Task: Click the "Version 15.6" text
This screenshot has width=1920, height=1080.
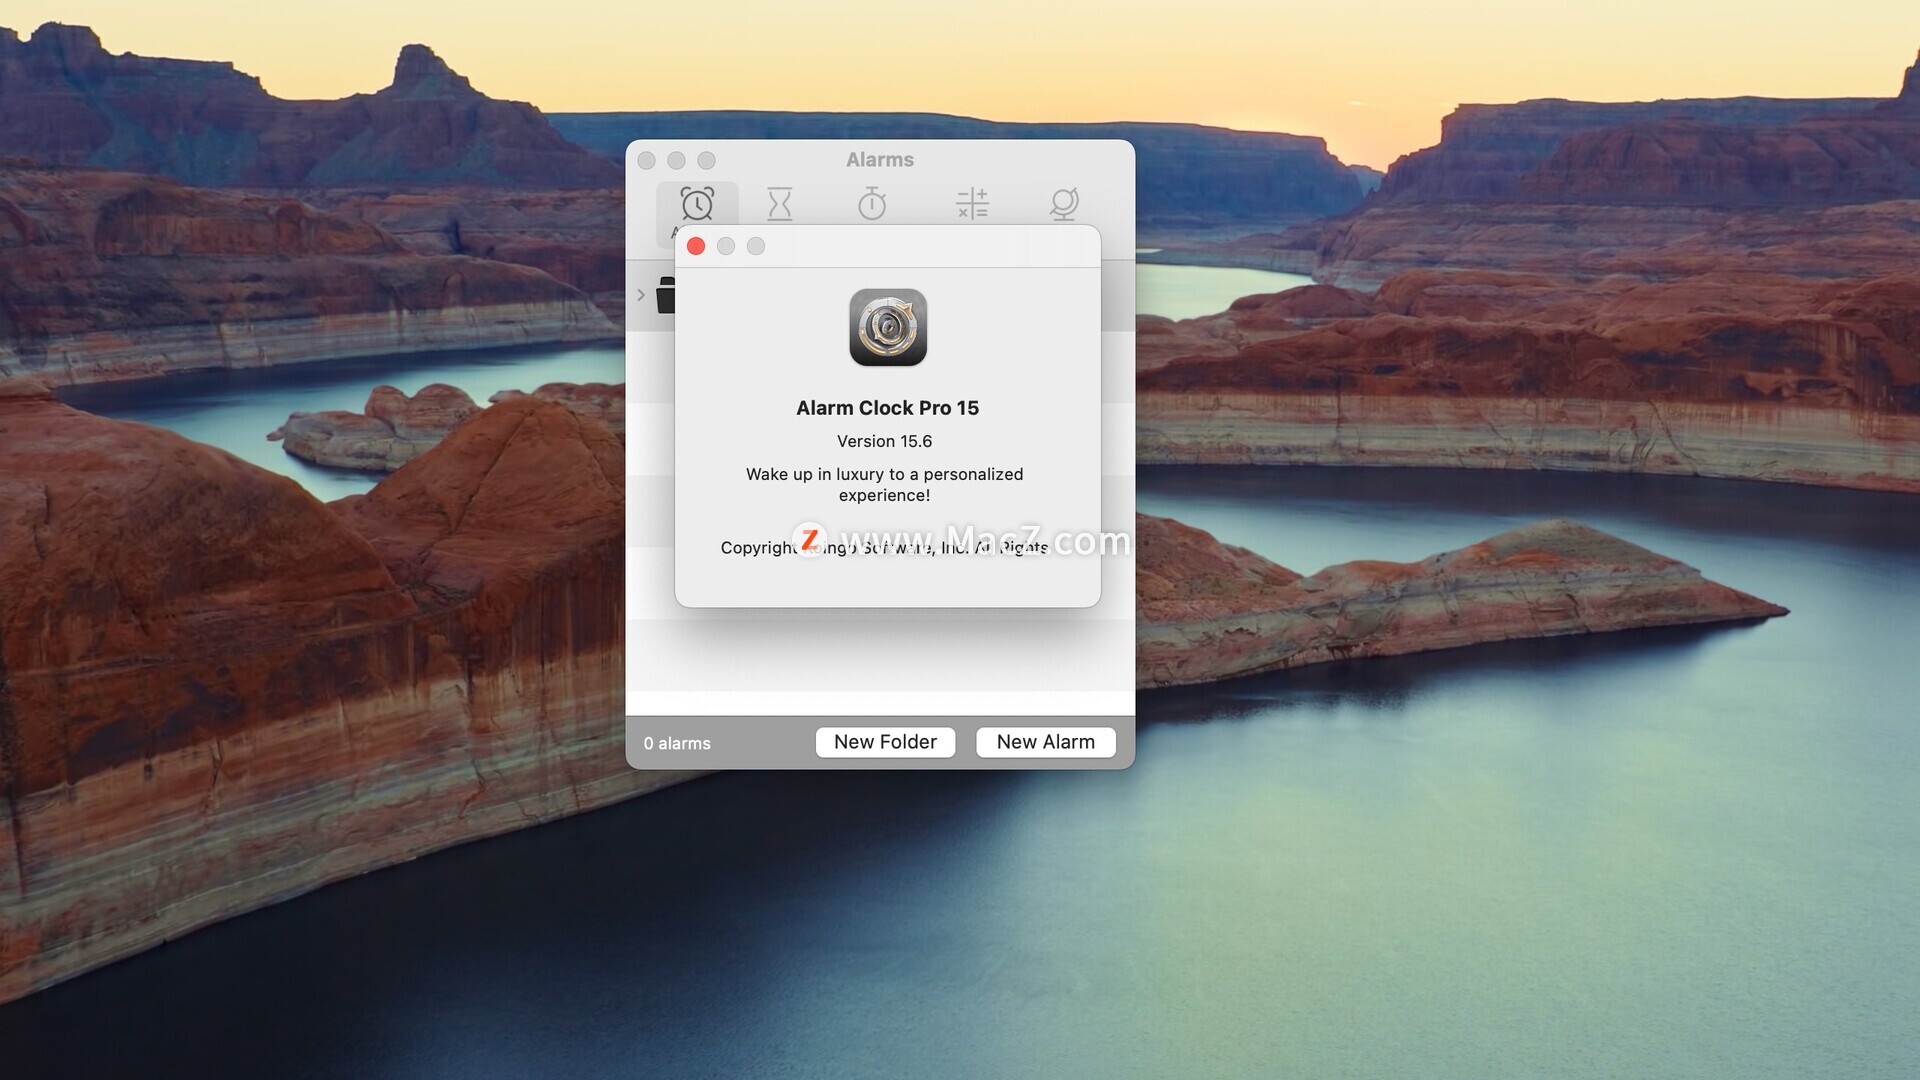Action: tap(884, 441)
